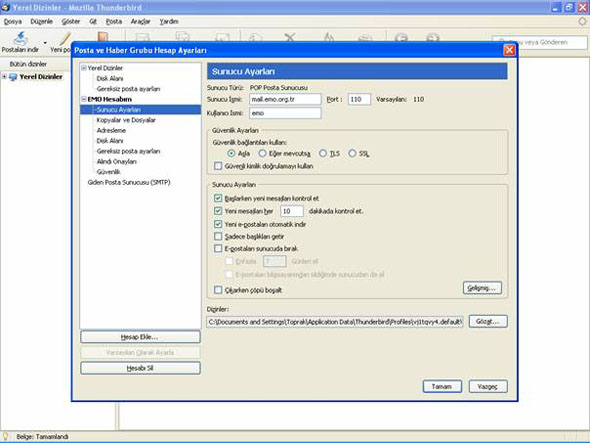This screenshot has height=443, width=590.
Task: Select Disk Alanı under EMO Hesabım
Action: point(110,141)
